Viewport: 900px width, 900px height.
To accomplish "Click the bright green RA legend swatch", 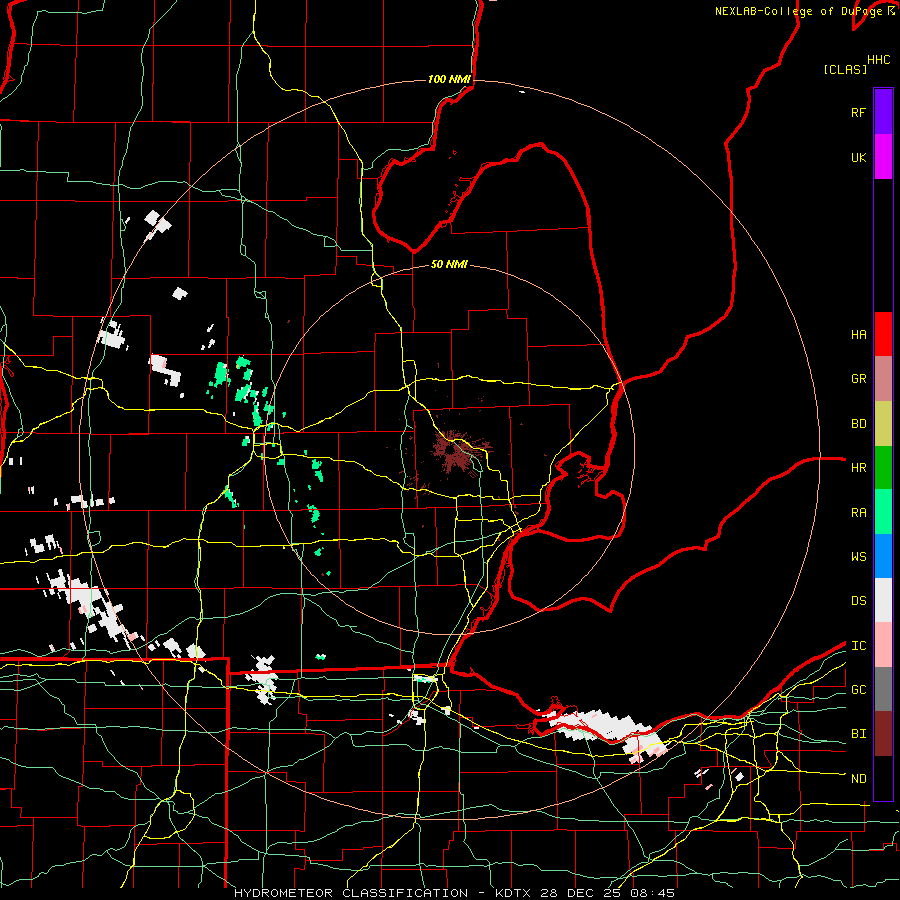I will pyautogui.click(x=883, y=512).
